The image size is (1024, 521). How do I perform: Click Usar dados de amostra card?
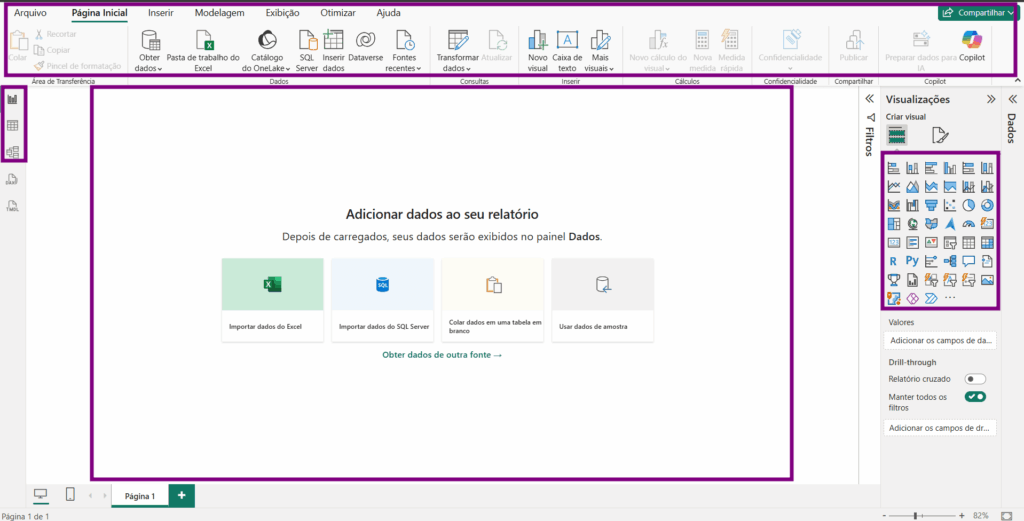pos(602,299)
